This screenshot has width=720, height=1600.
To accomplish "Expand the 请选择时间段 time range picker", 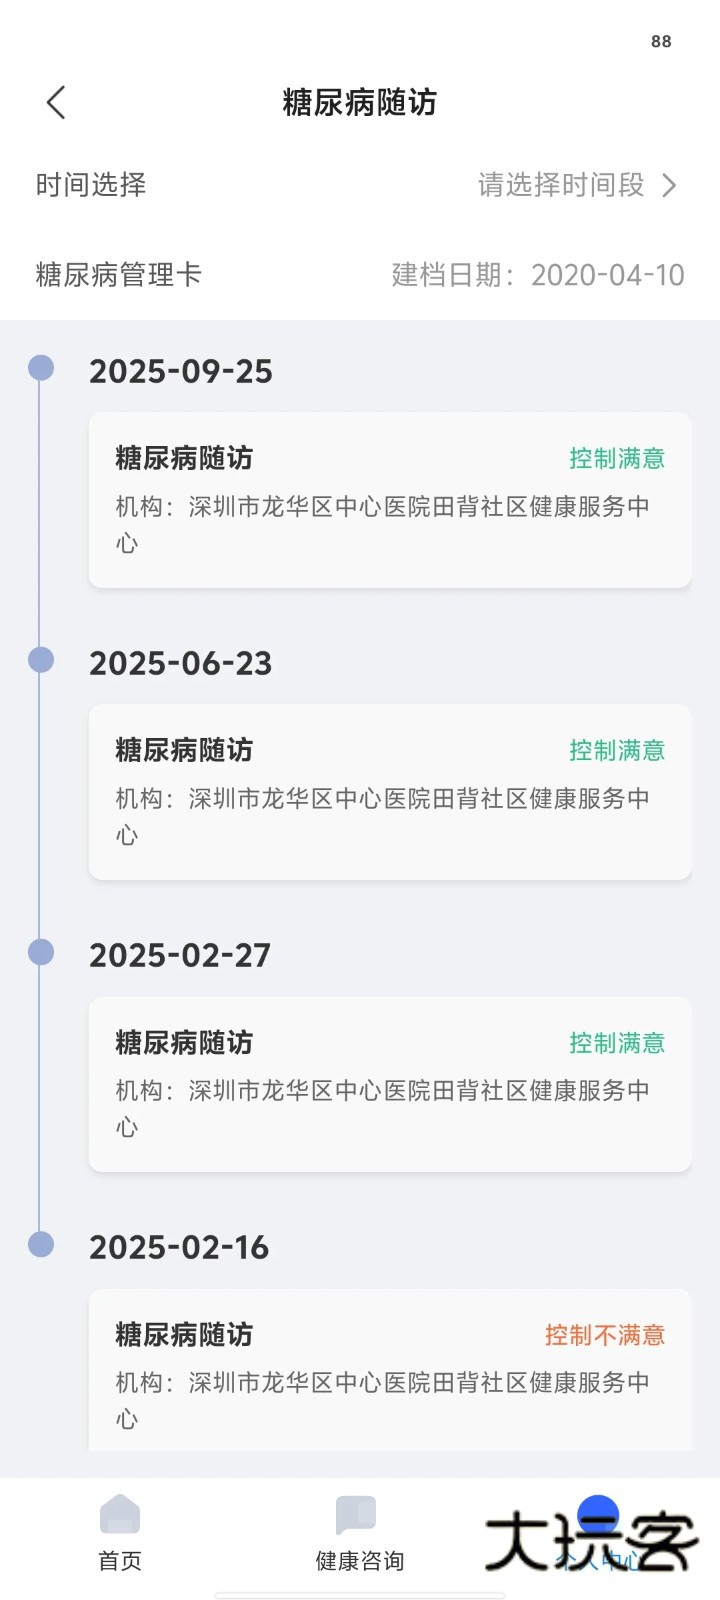I will point(560,185).
